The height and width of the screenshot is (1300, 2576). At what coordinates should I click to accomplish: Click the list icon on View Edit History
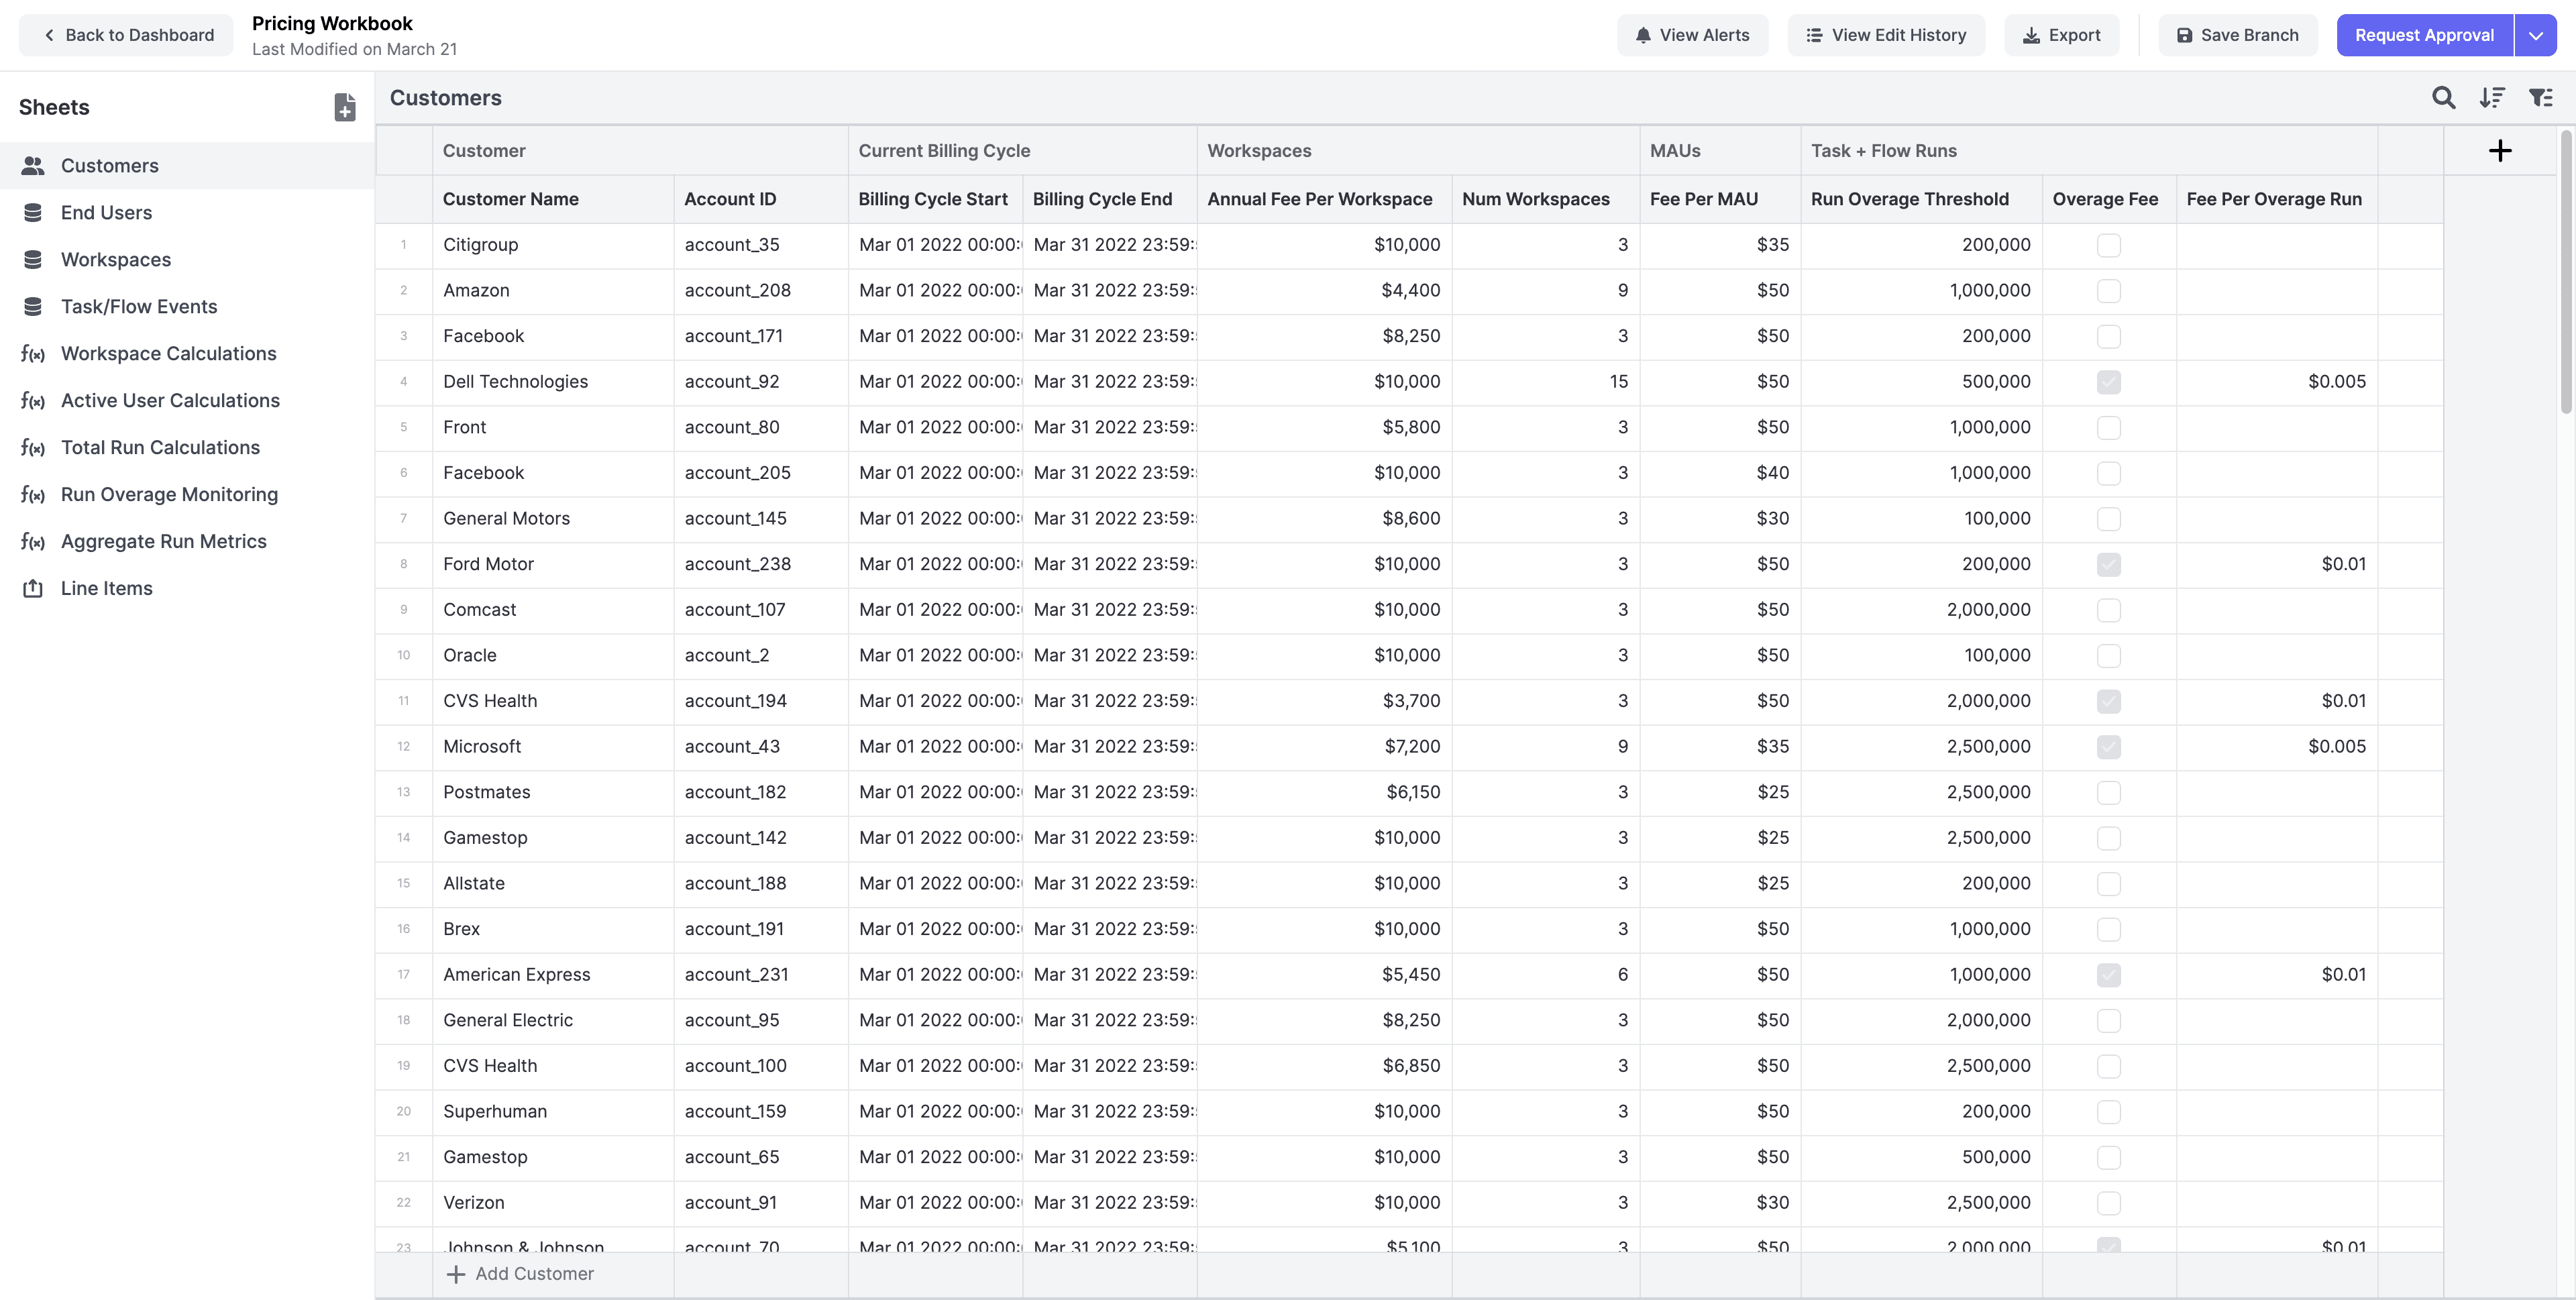click(1814, 35)
